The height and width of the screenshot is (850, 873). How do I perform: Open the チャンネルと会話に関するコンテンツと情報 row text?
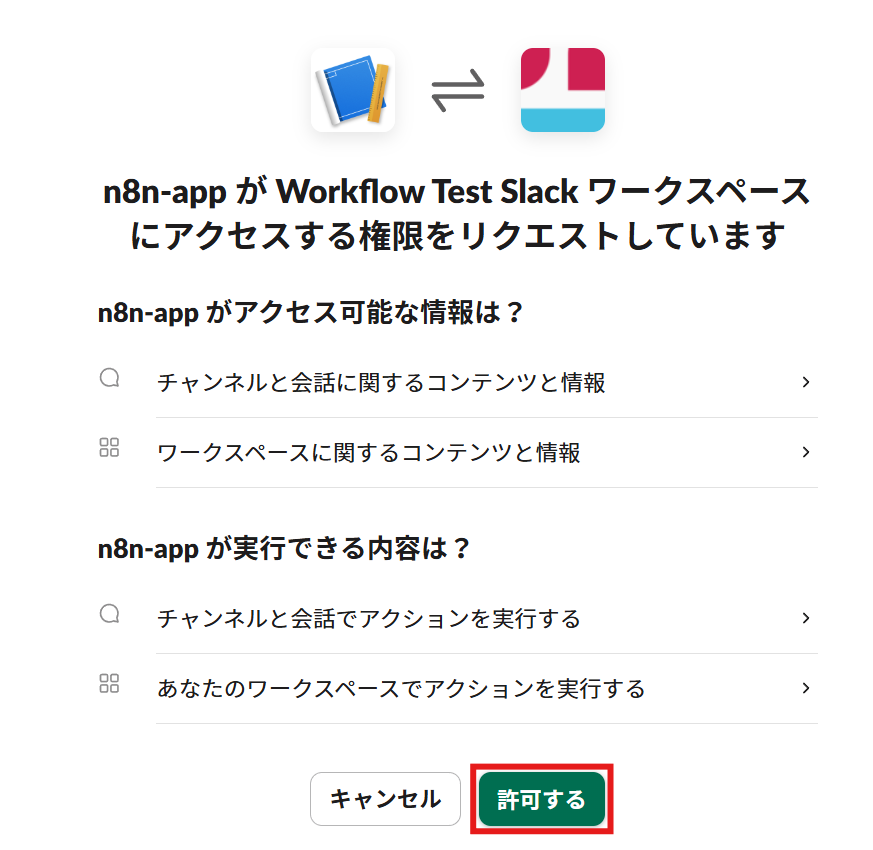[381, 383]
